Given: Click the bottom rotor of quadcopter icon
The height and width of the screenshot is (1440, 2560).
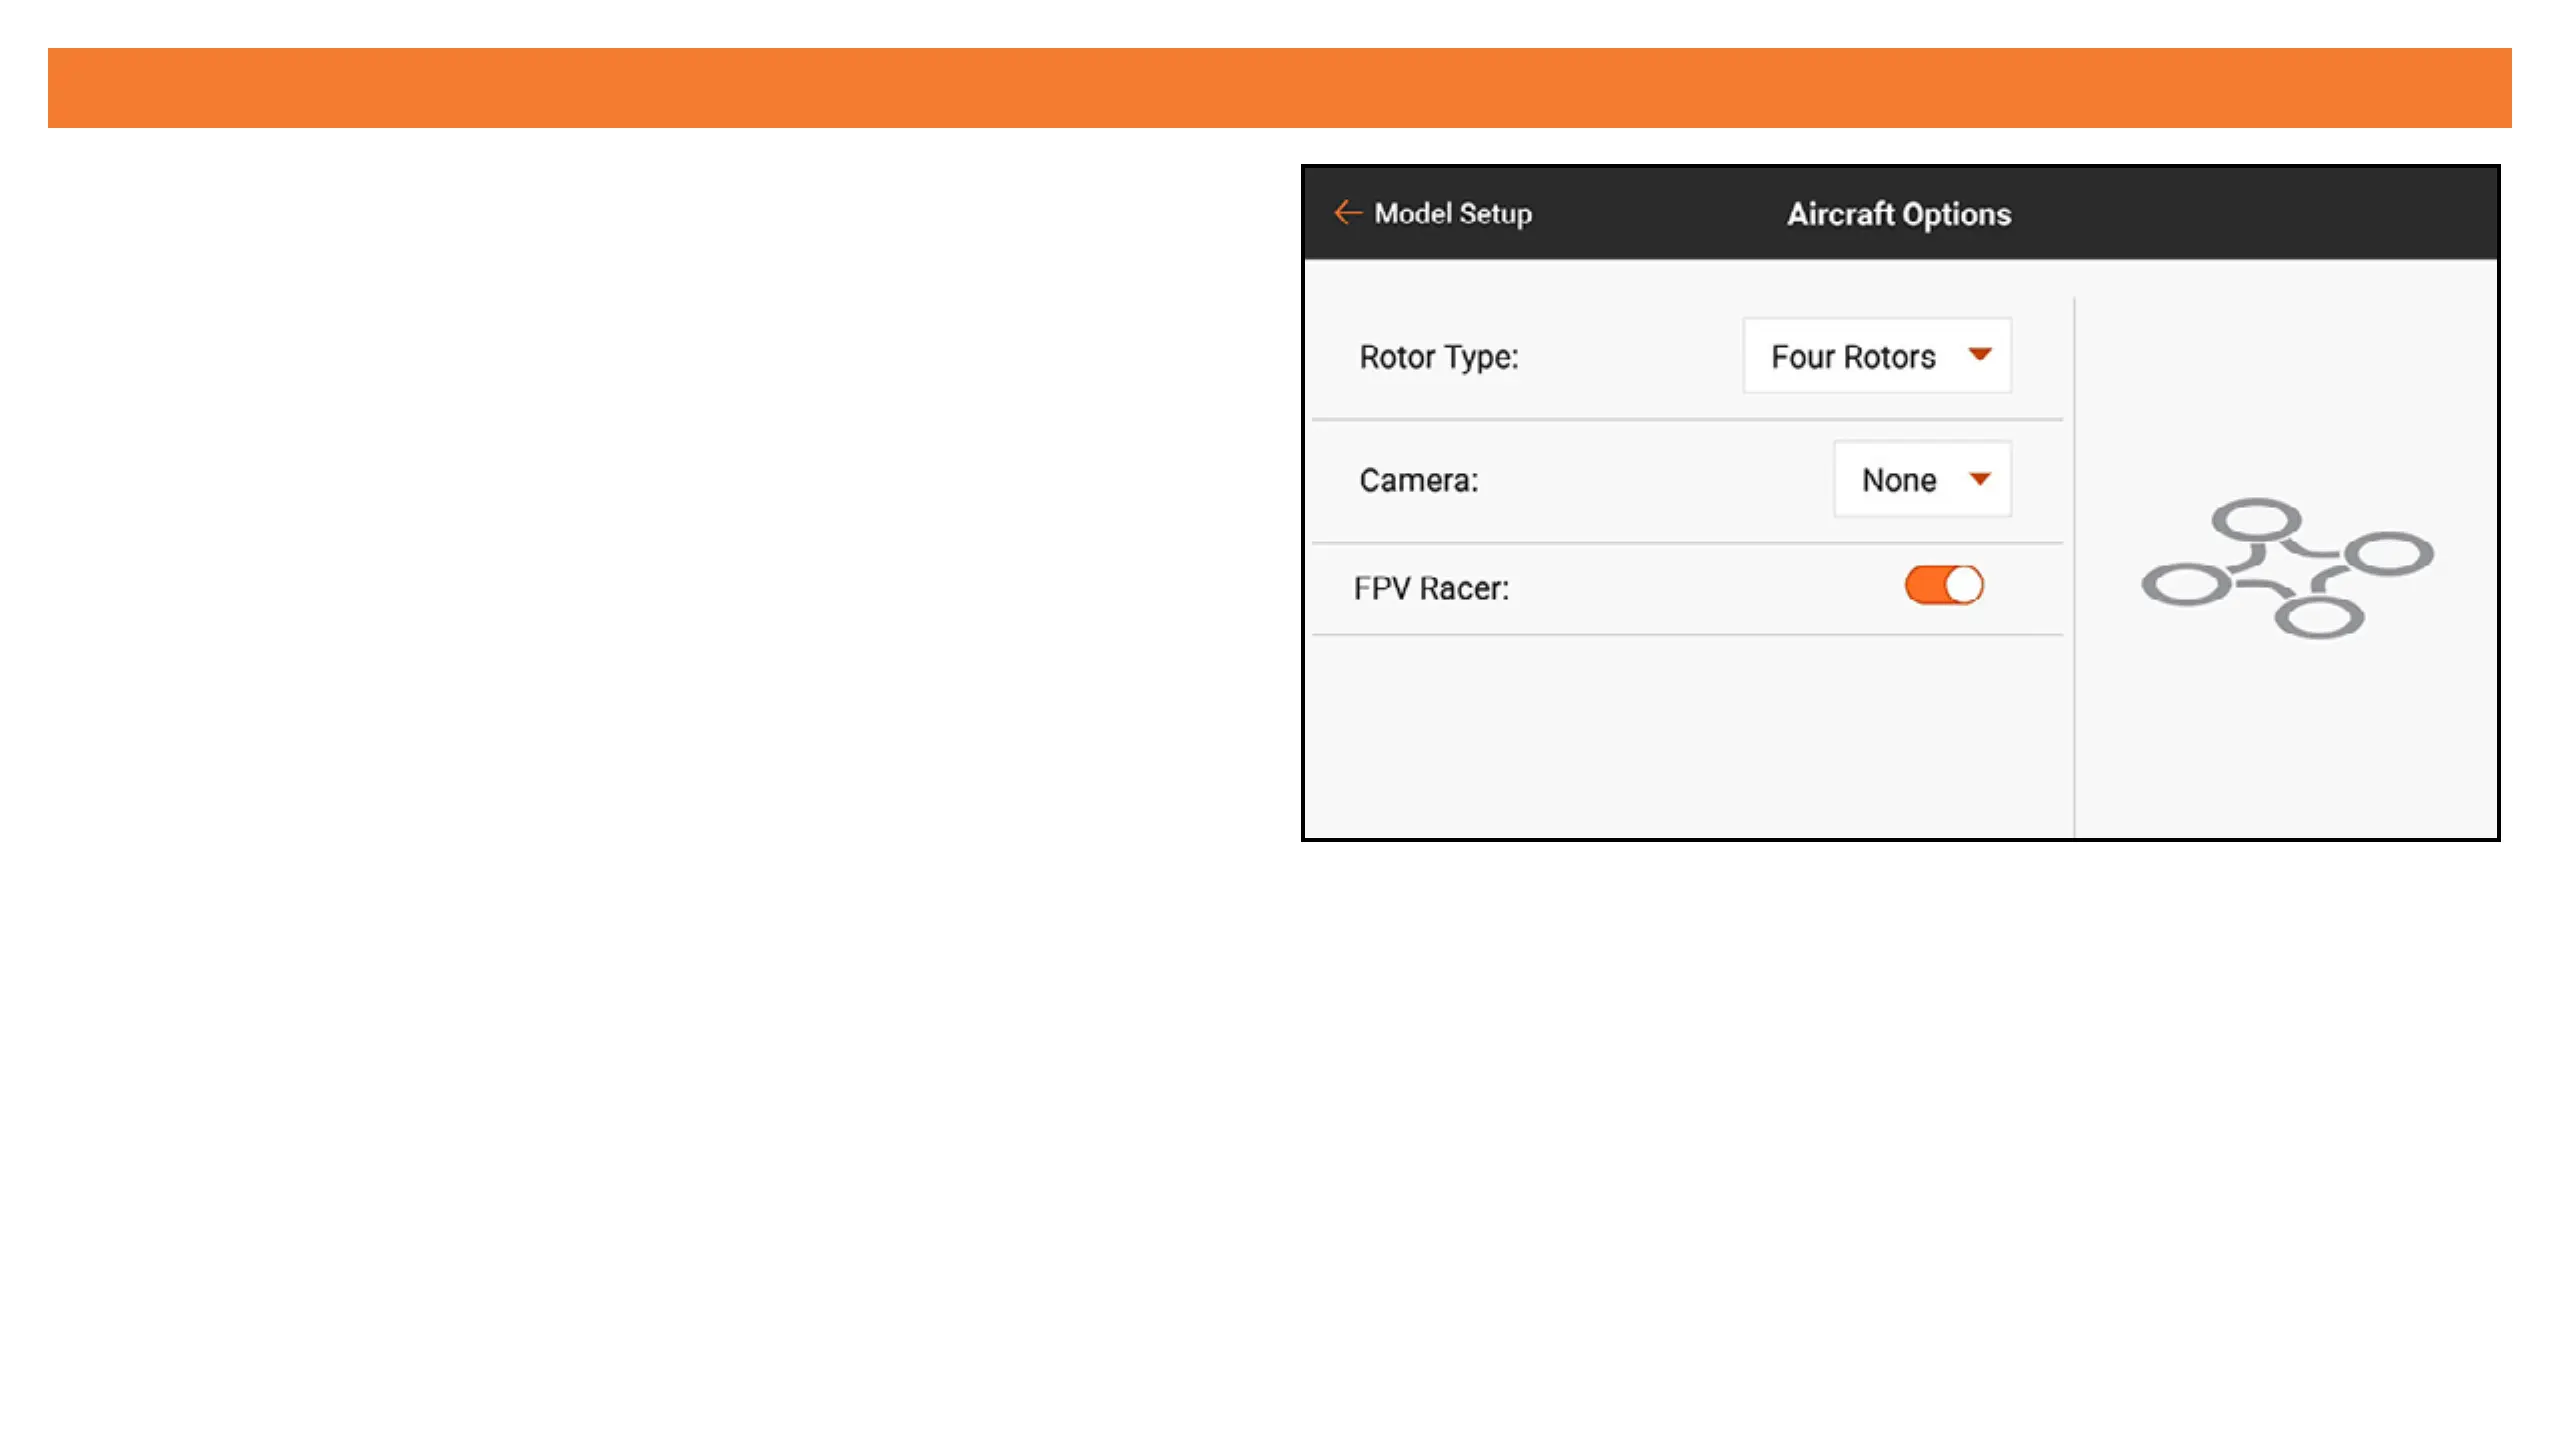Looking at the screenshot, I should tap(2319, 617).
